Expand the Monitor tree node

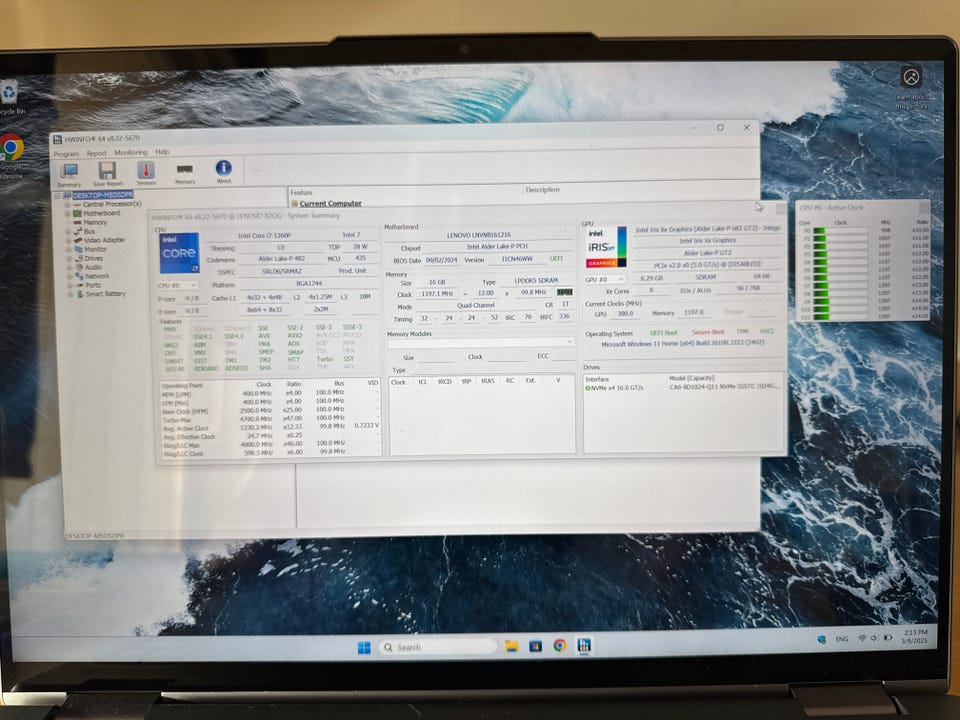click(68, 250)
